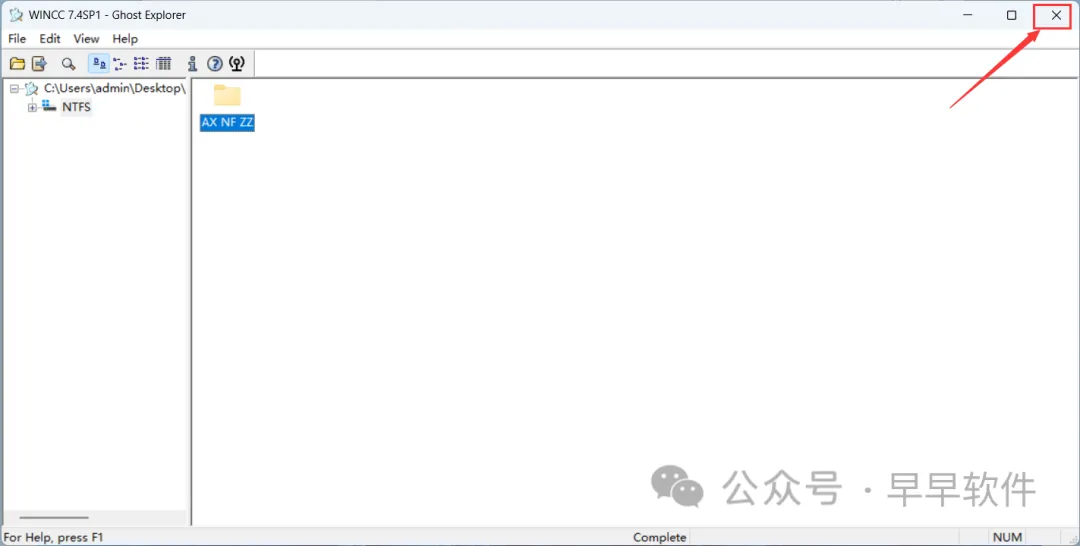Switch to Details view in toolbar
The width and height of the screenshot is (1080, 546).
point(163,64)
